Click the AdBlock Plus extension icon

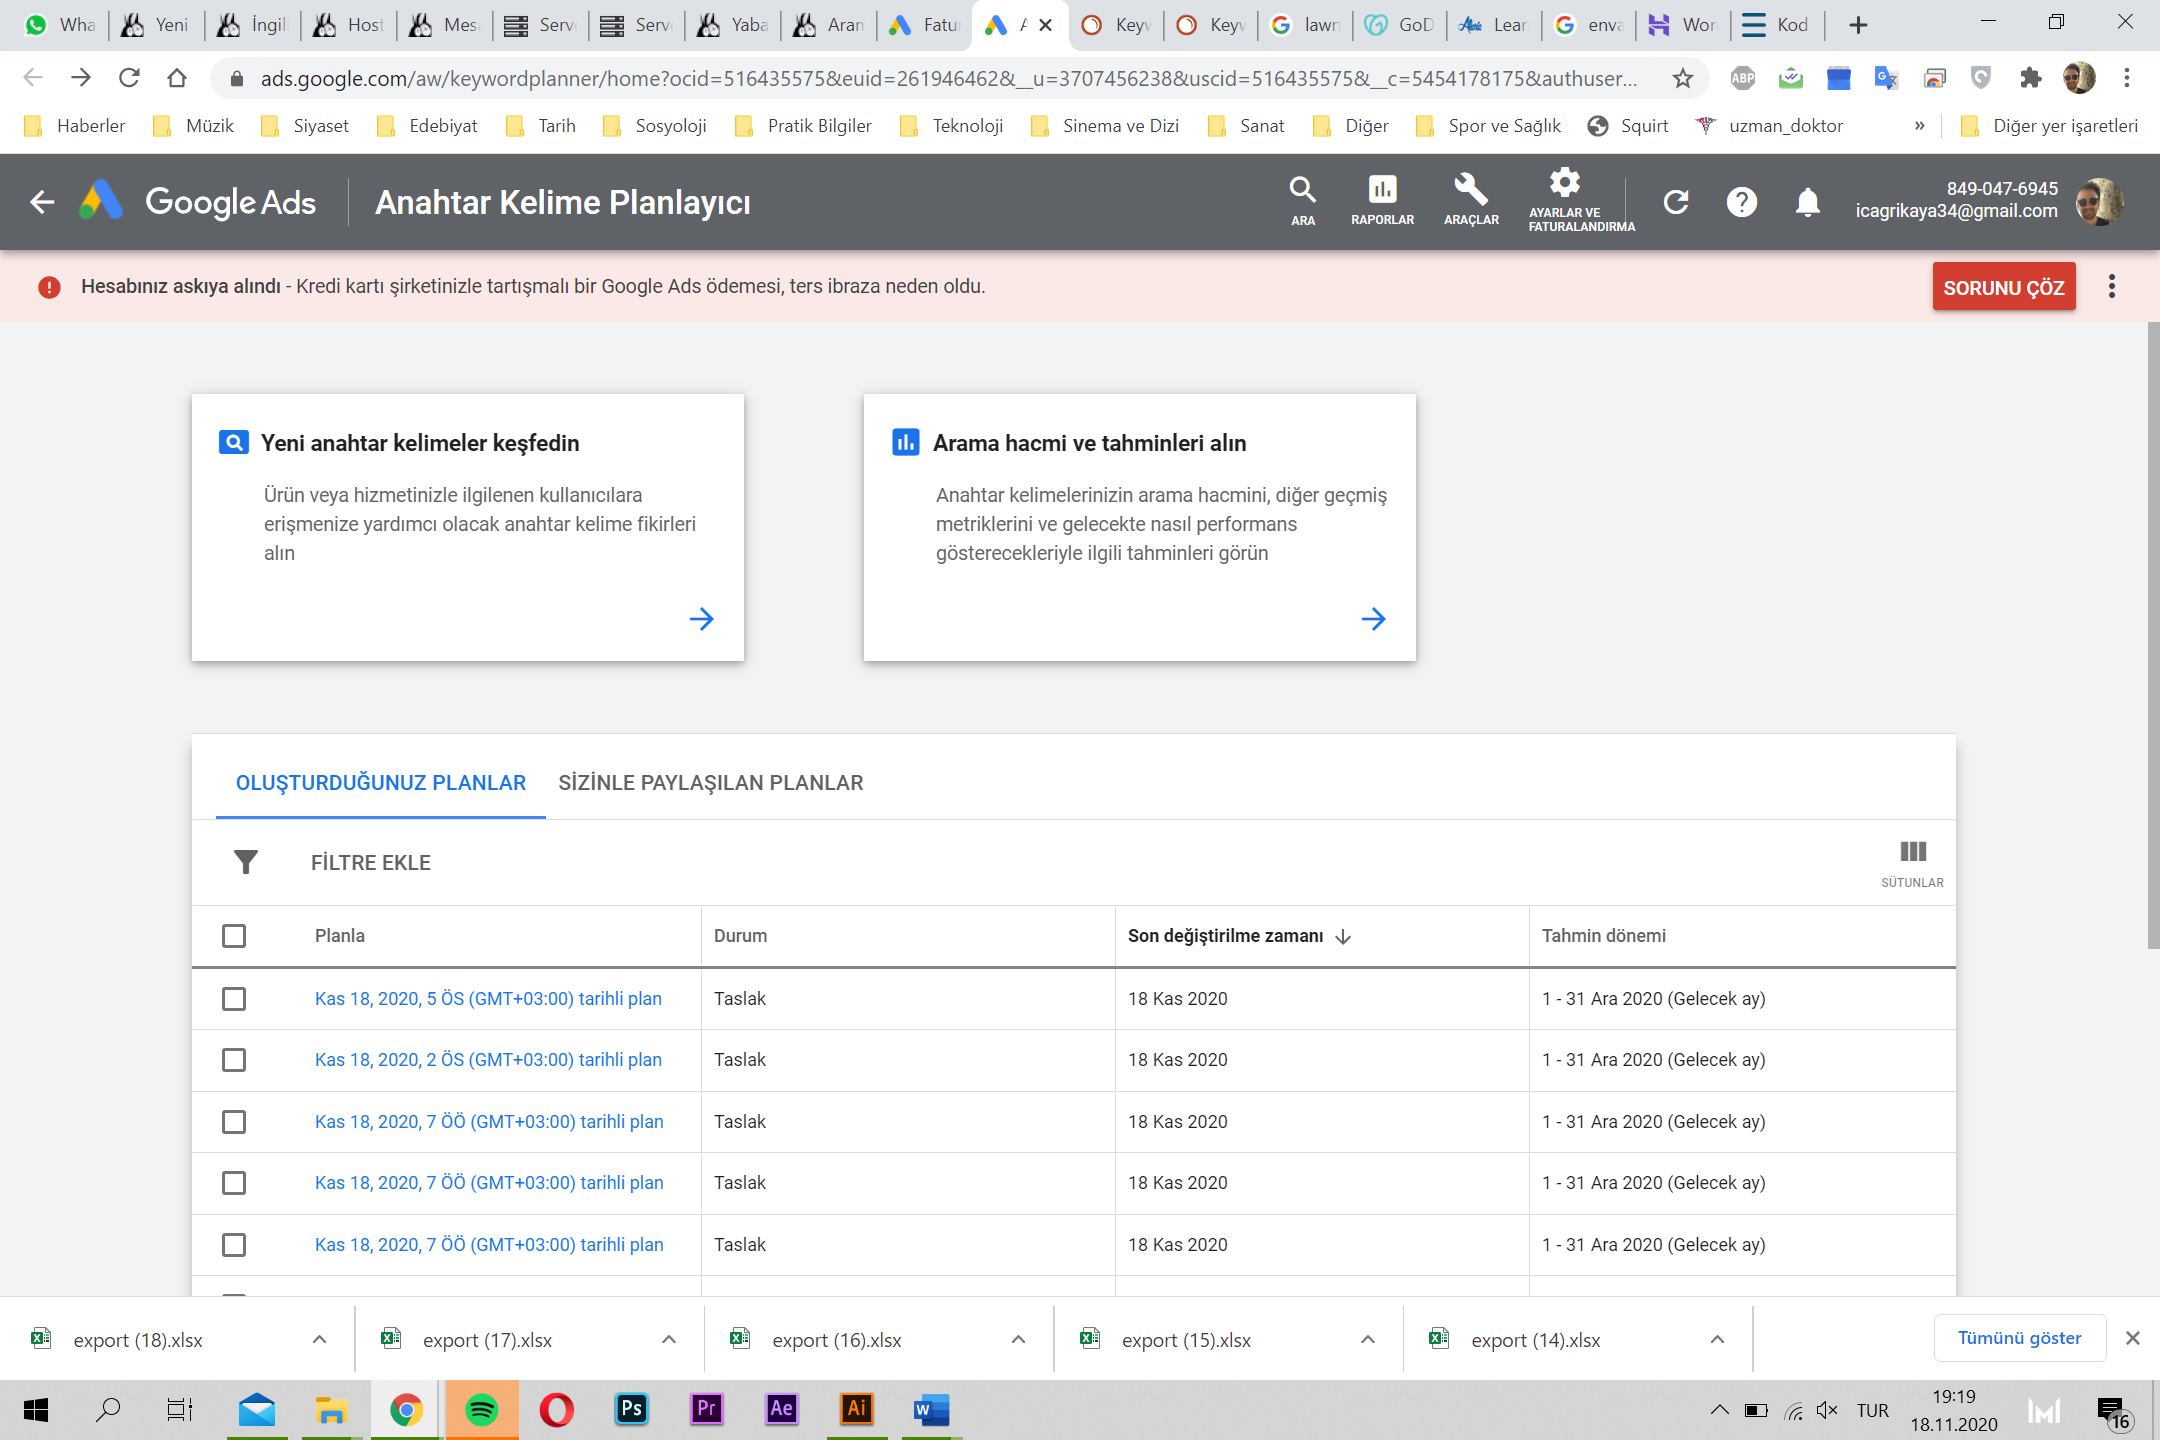point(1742,78)
